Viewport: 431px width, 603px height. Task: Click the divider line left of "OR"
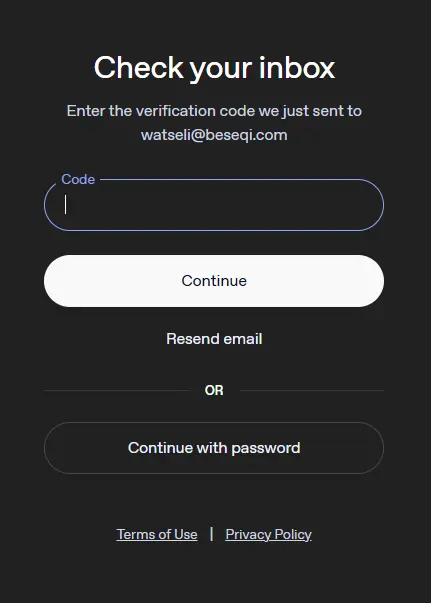(117, 390)
